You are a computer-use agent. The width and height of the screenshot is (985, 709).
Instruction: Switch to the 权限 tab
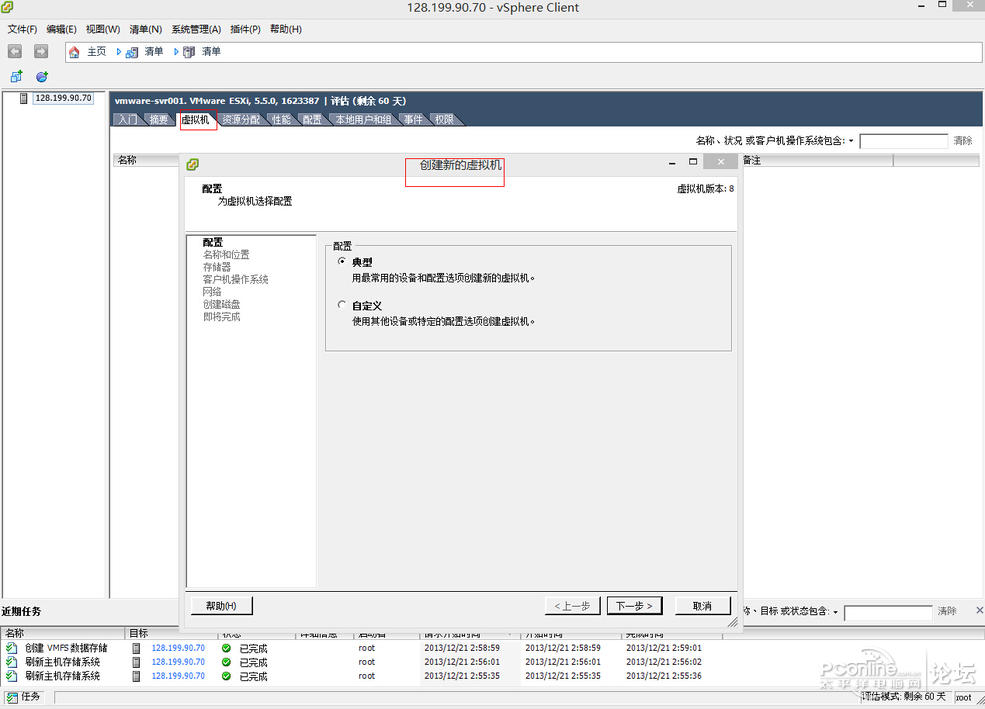tap(445, 119)
